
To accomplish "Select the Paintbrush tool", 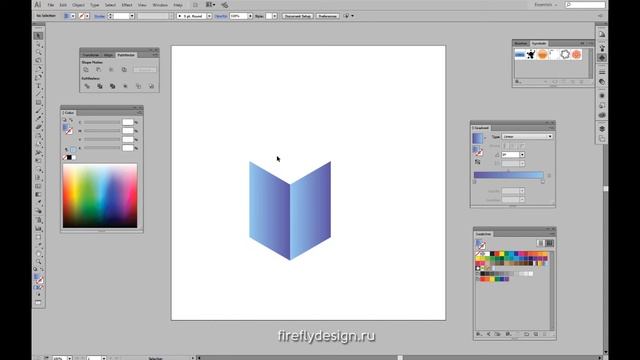I will (x=38, y=111).
